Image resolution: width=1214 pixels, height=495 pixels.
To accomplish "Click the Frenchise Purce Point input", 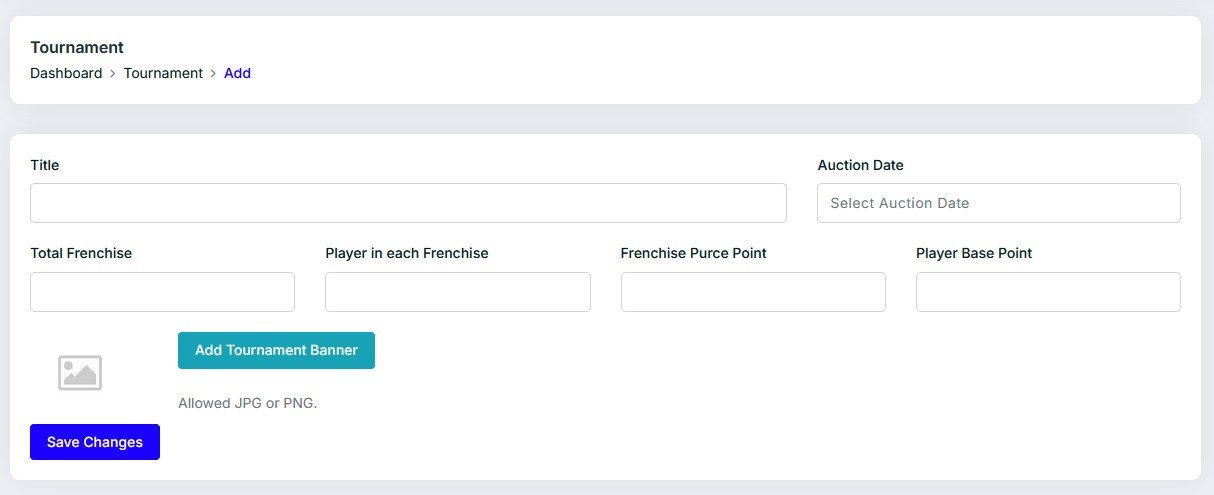I will 753,292.
